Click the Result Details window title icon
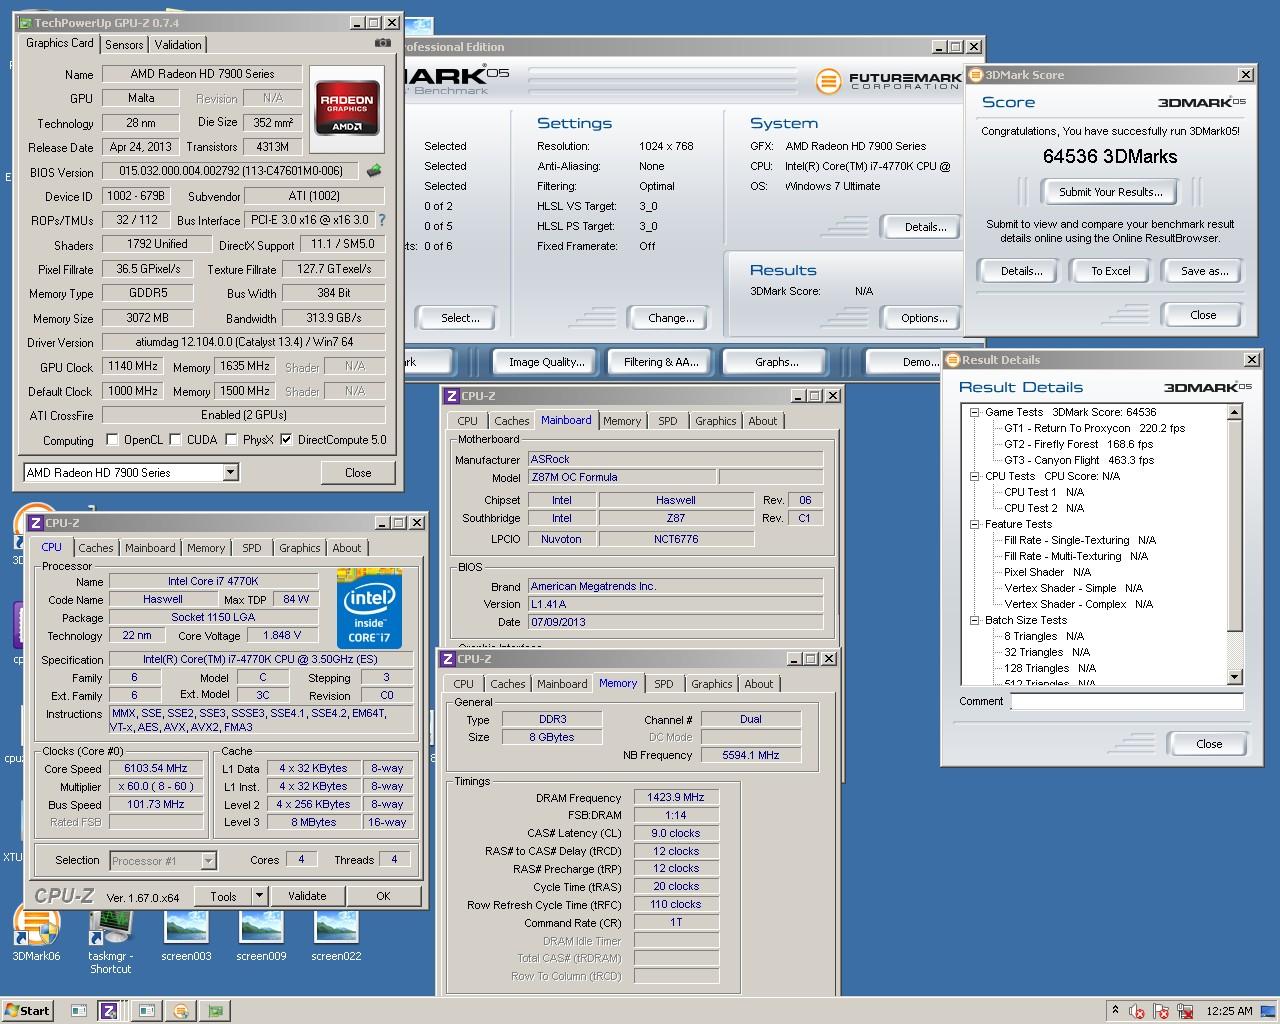1280x1024 pixels. click(x=953, y=360)
